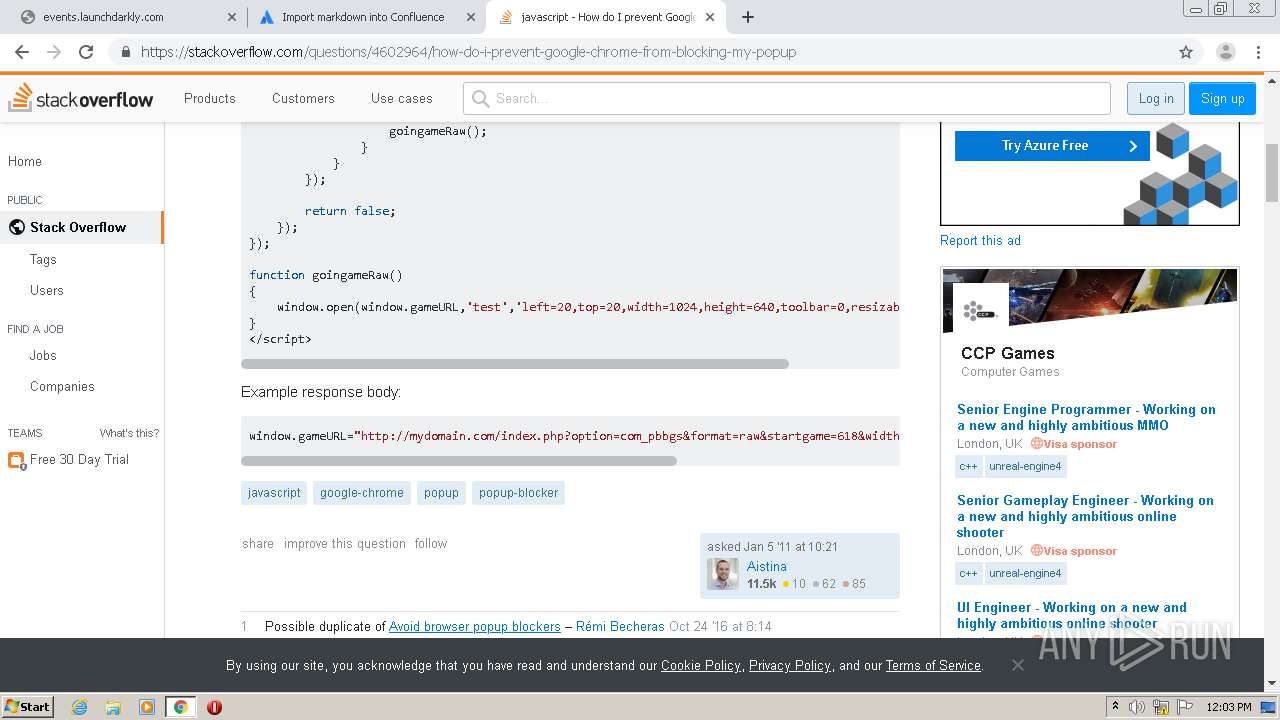1280x720 pixels.
Task: Click the volume speaker tray icon
Action: pos(1137,707)
